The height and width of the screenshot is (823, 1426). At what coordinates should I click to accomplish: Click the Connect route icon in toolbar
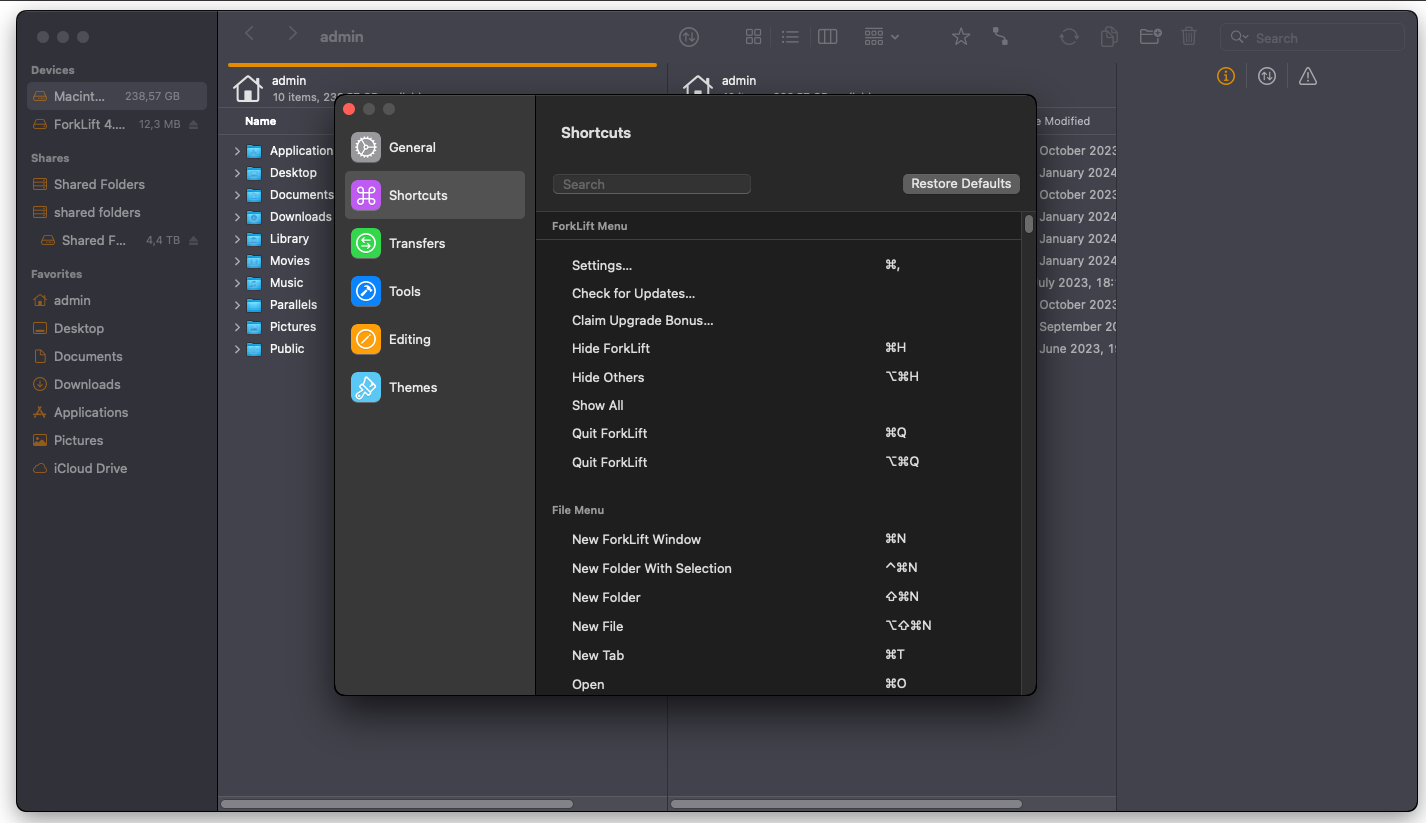pyautogui.click(x=1000, y=37)
